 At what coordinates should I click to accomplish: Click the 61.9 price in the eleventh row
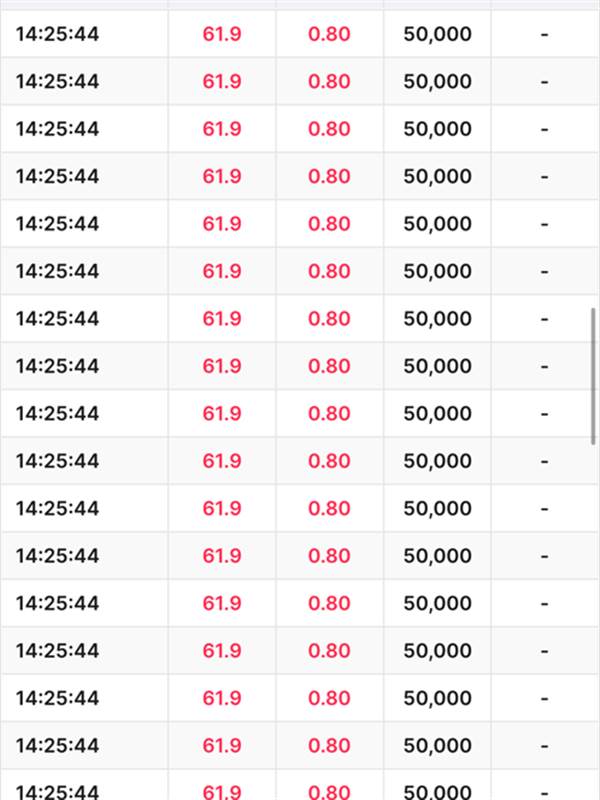(x=222, y=509)
